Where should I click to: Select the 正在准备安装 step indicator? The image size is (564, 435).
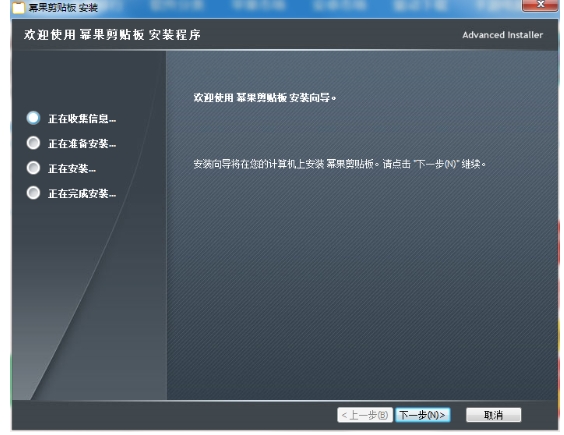click(x=33, y=143)
